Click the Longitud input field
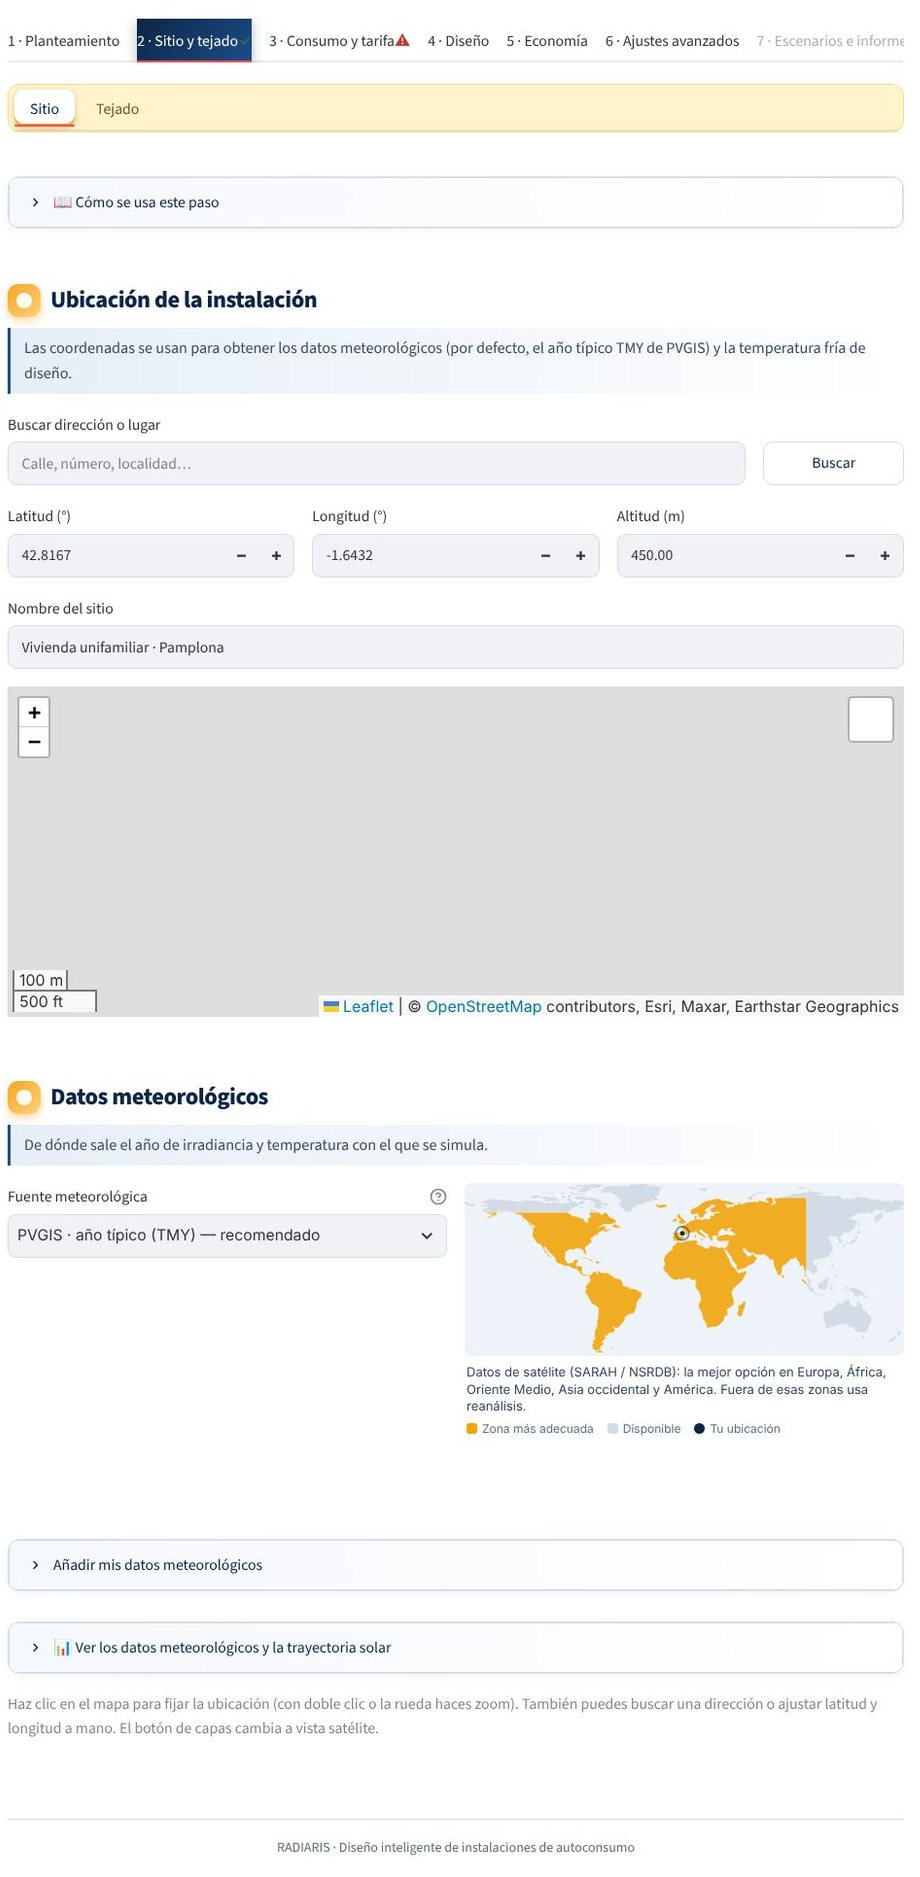 pyautogui.click(x=420, y=555)
